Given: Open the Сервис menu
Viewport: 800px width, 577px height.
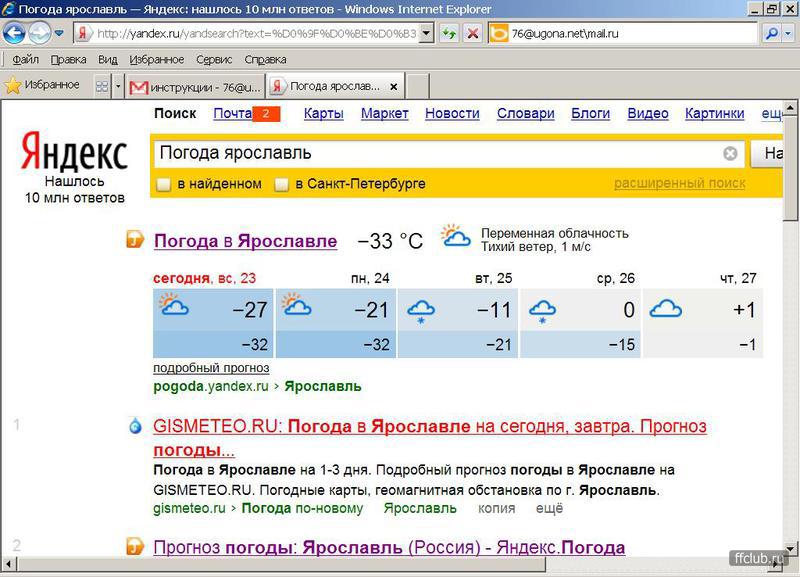Looking at the screenshot, I should (214, 60).
